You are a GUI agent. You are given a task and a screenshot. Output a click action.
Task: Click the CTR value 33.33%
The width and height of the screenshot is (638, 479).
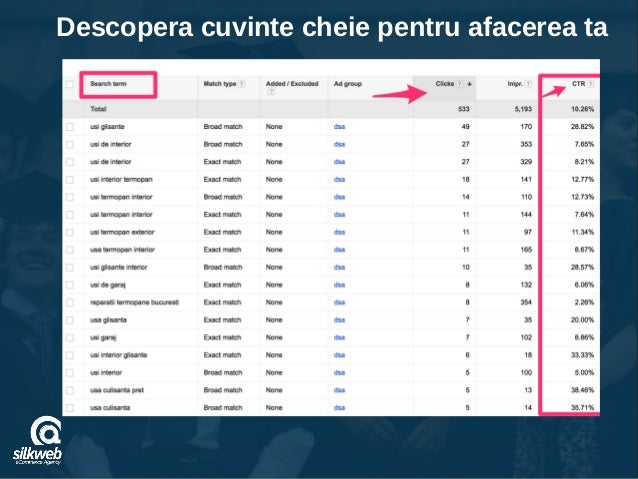(x=582, y=355)
